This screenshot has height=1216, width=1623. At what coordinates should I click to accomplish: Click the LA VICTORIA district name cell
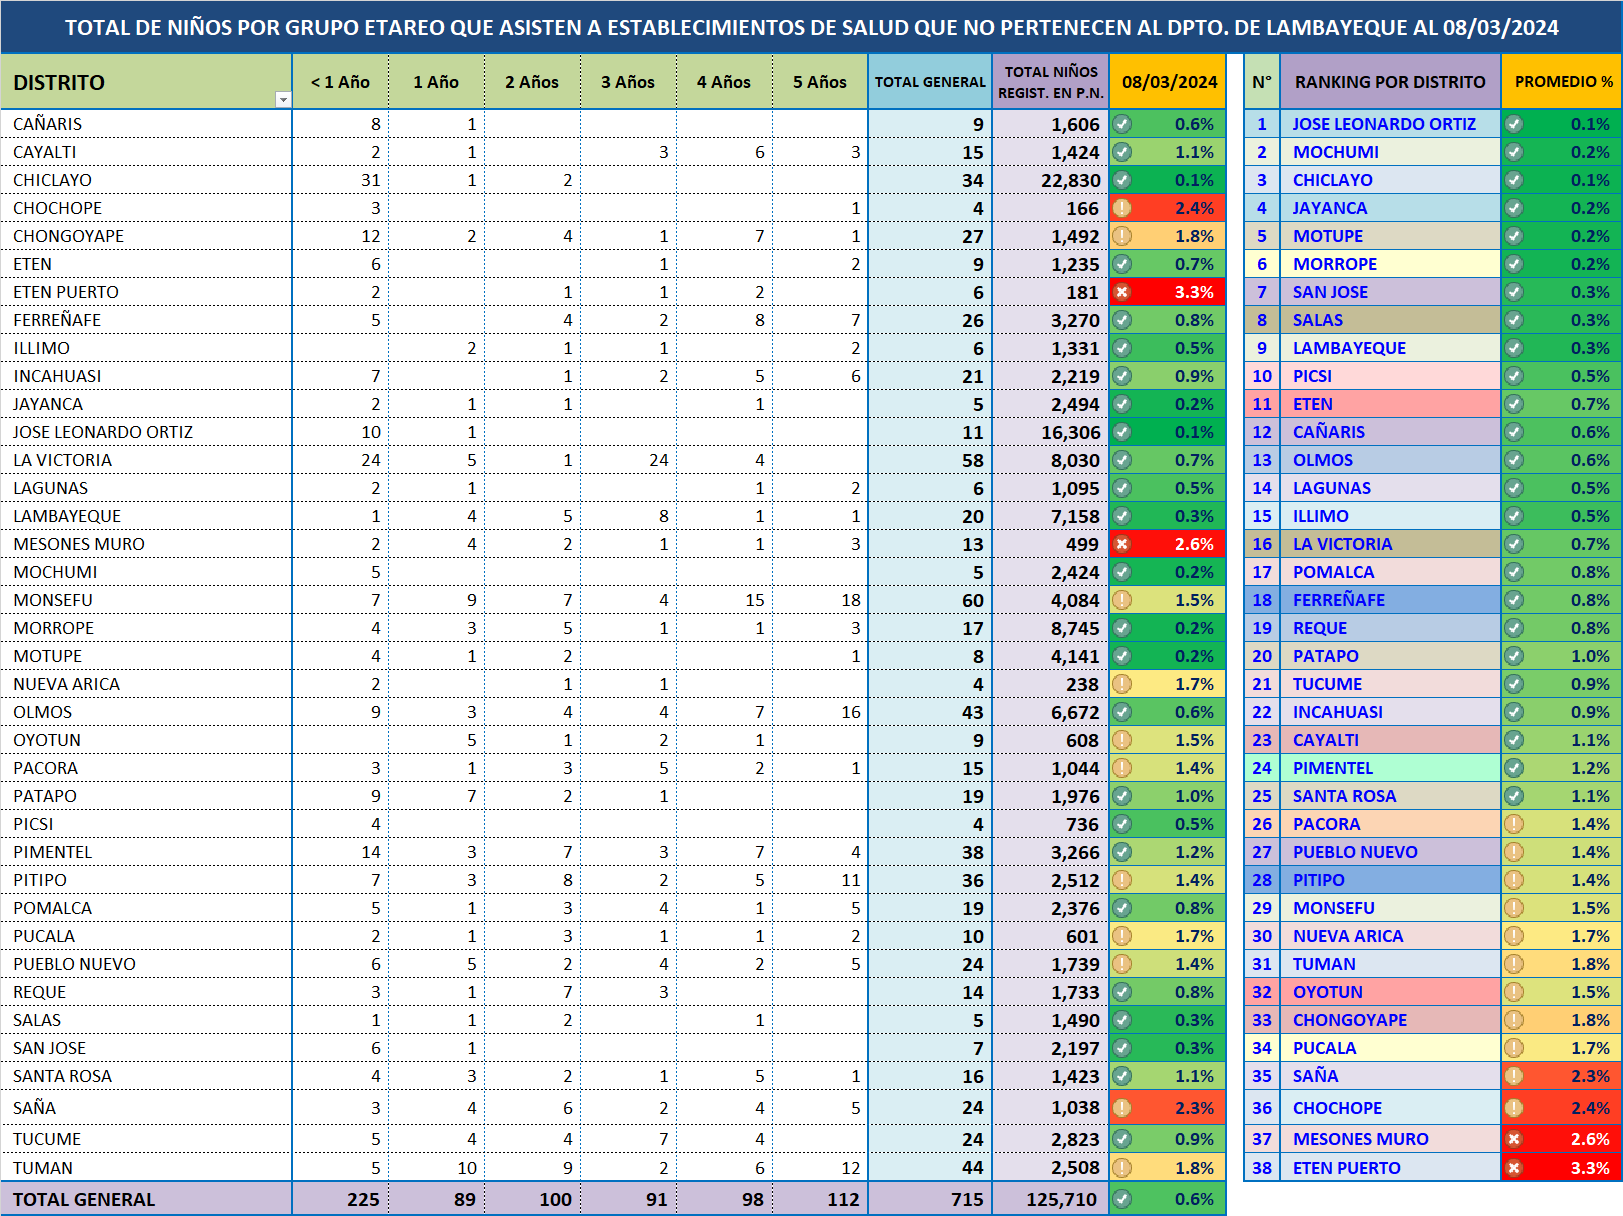coord(63,460)
